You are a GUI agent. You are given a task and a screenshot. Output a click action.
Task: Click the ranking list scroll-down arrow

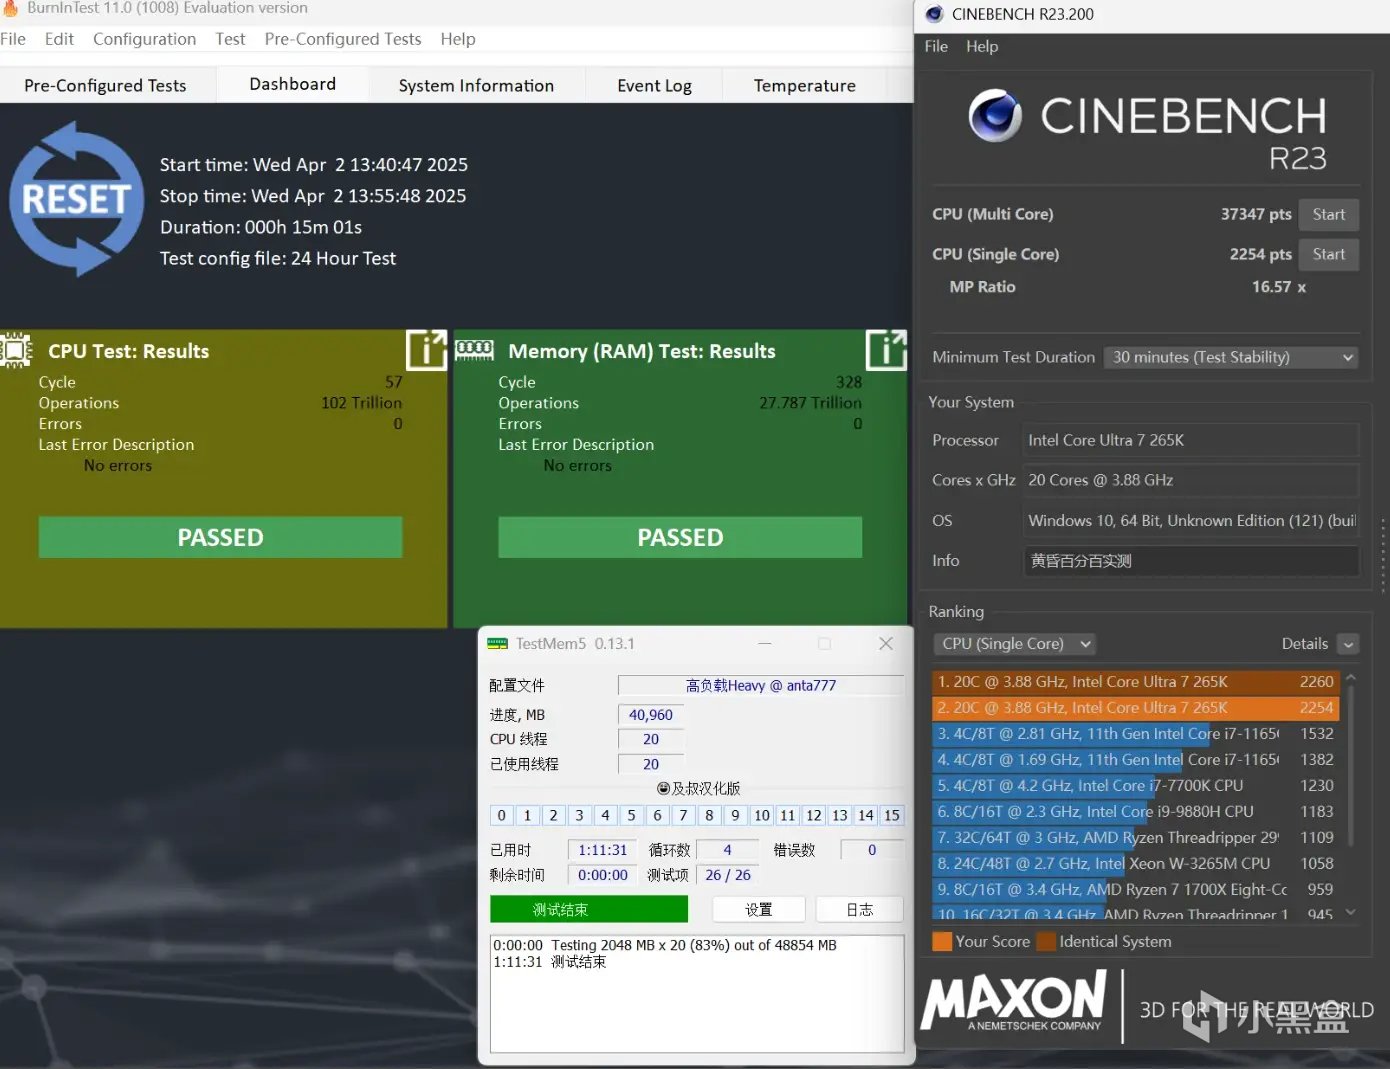(x=1351, y=912)
